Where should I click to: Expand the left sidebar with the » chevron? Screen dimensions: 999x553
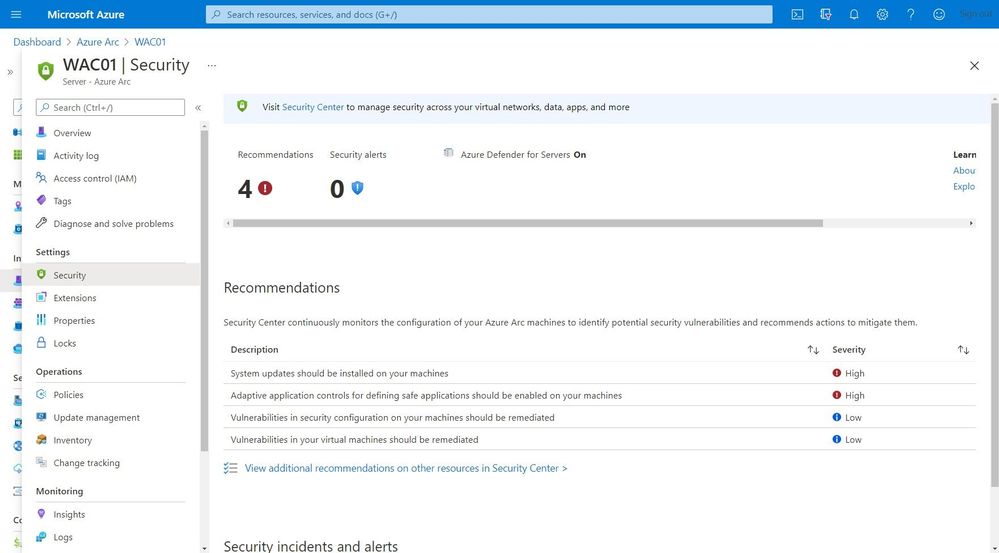pos(10,72)
